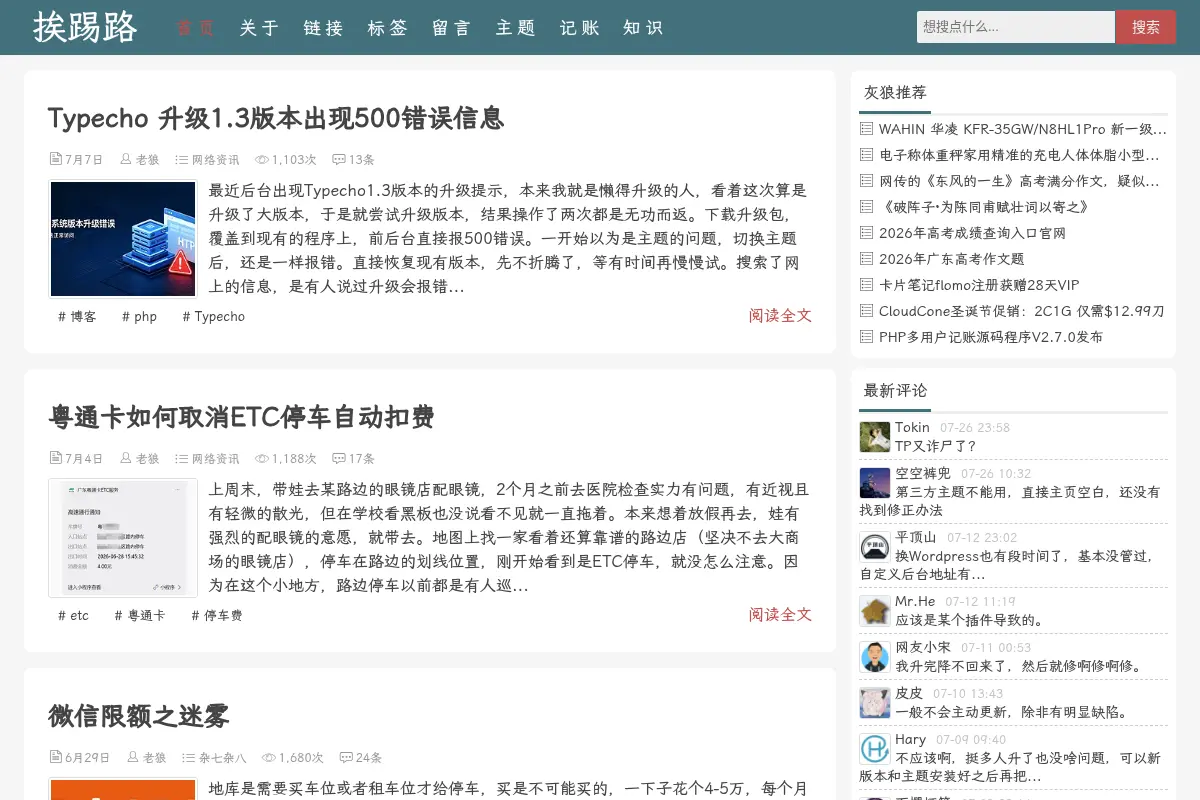Click the category list icon in the Typecho post
The height and width of the screenshot is (800, 1200).
[181, 159]
